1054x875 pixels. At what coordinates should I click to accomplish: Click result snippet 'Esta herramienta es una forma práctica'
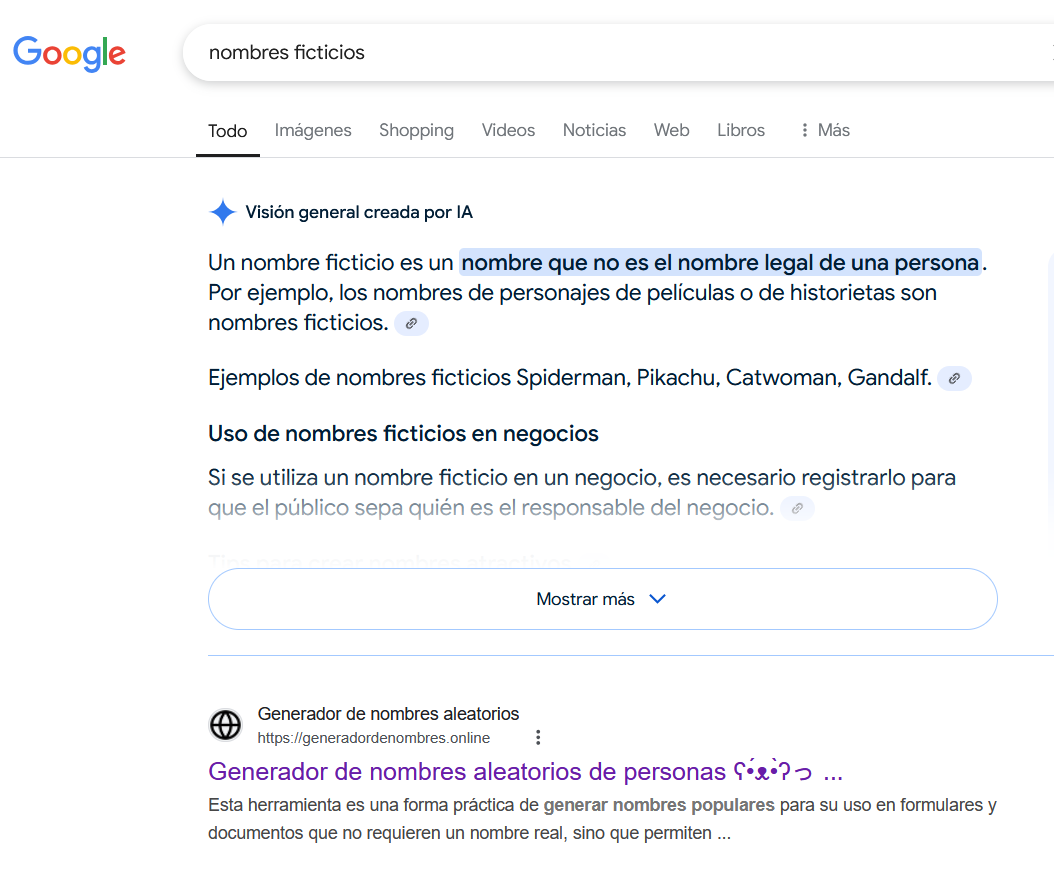coord(602,819)
